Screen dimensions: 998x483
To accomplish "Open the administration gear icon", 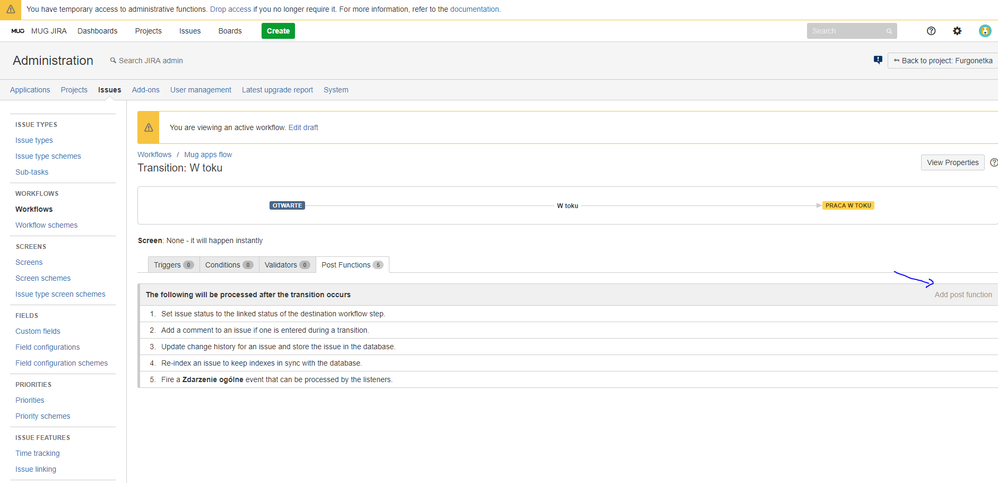I will tap(957, 31).
